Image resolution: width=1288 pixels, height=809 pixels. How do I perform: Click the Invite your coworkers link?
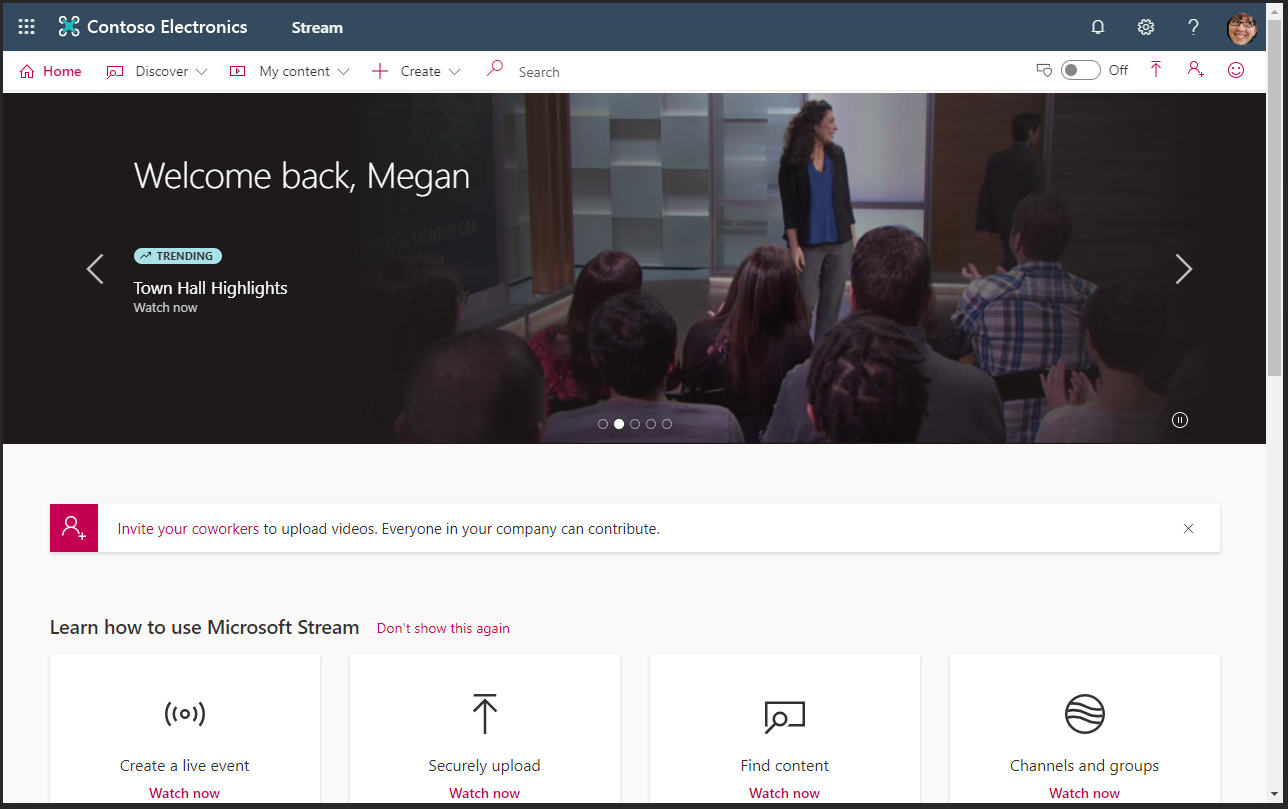pyautogui.click(x=188, y=529)
